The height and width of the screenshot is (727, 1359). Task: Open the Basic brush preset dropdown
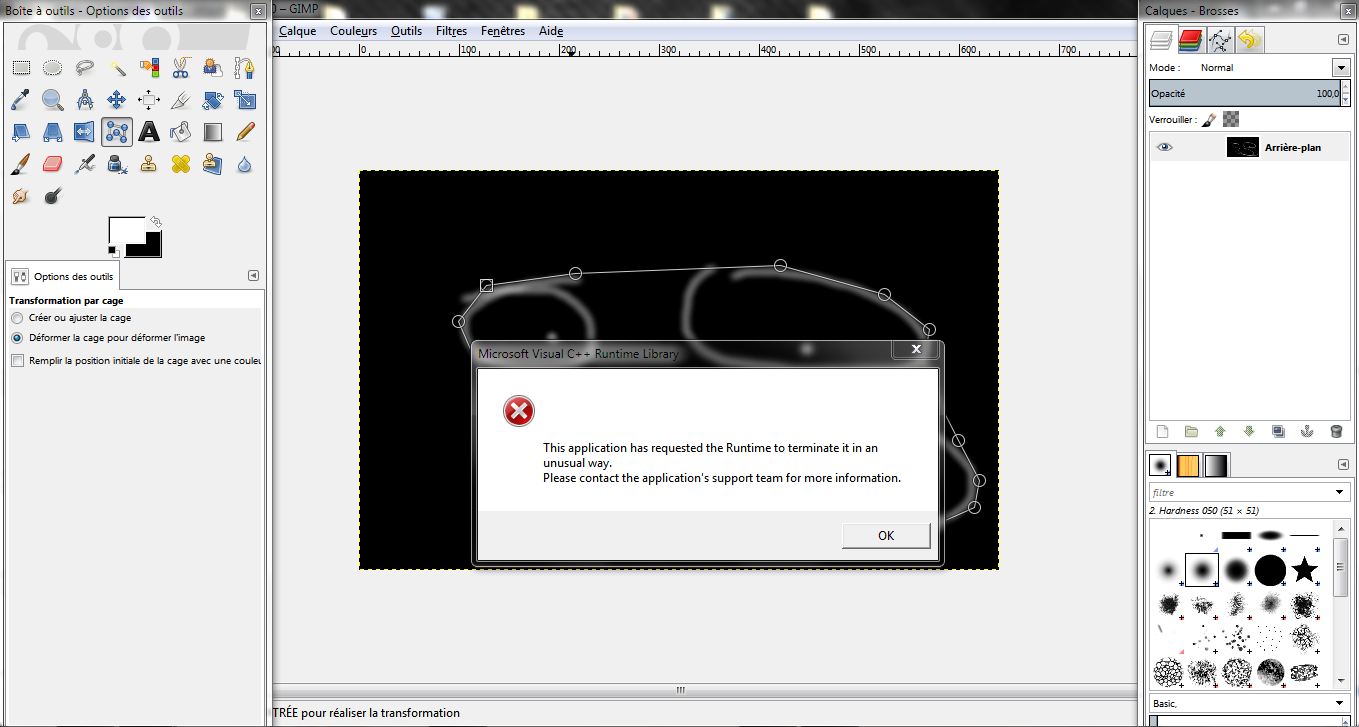1341,704
